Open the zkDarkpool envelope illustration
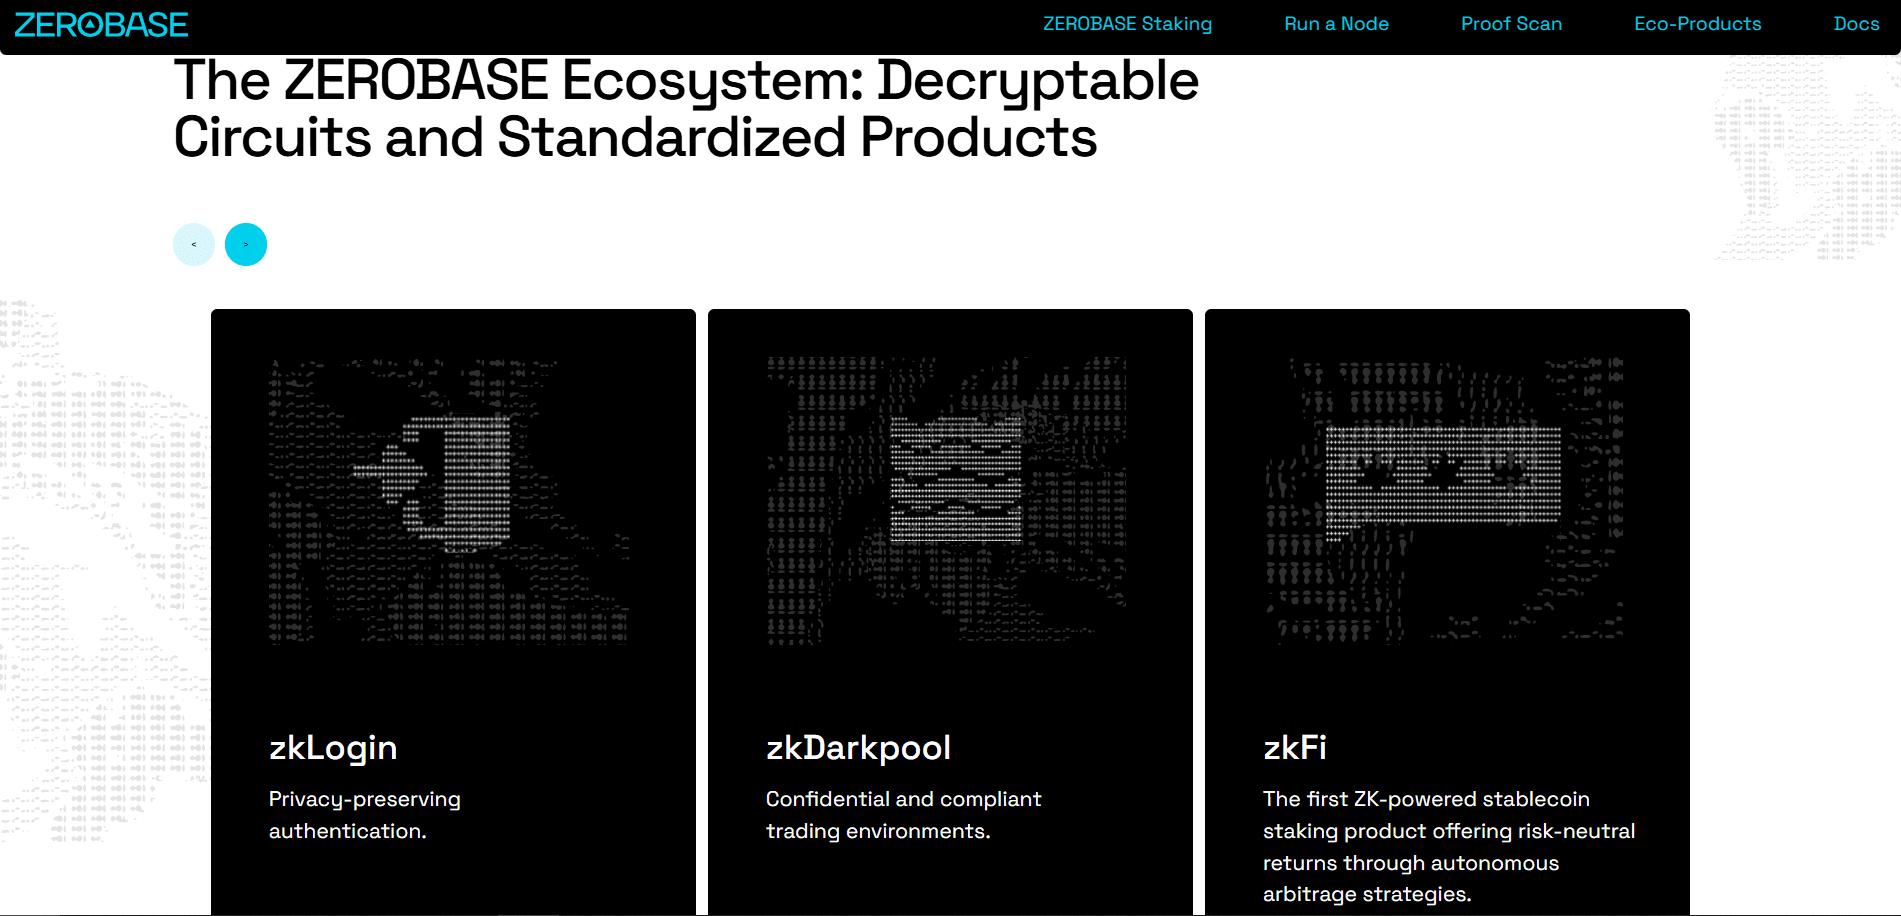Viewport: 1901px width, 916px height. point(946,501)
